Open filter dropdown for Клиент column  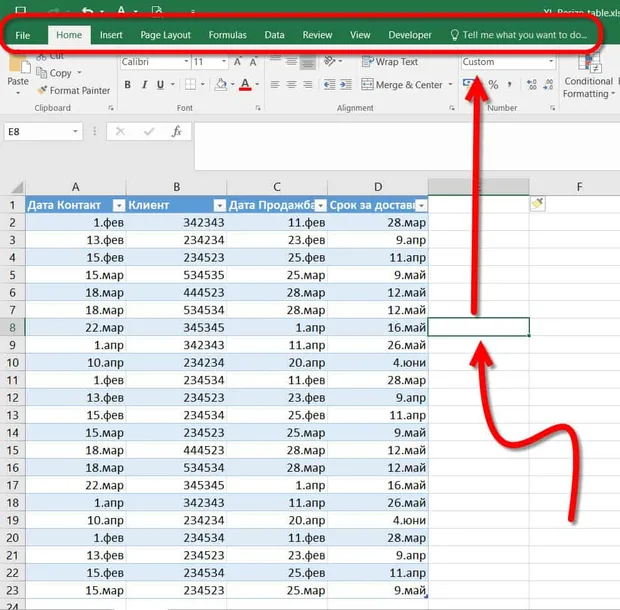pos(219,205)
